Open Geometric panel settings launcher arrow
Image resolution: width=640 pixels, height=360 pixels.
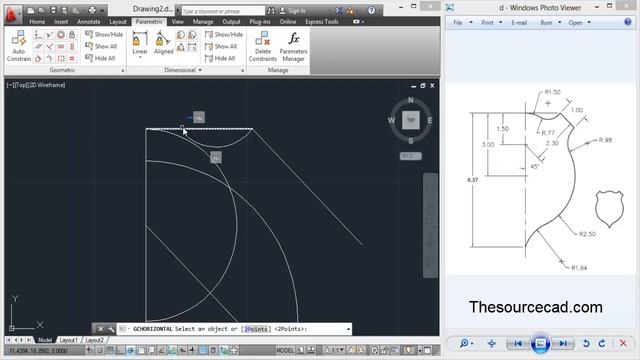[122, 71]
